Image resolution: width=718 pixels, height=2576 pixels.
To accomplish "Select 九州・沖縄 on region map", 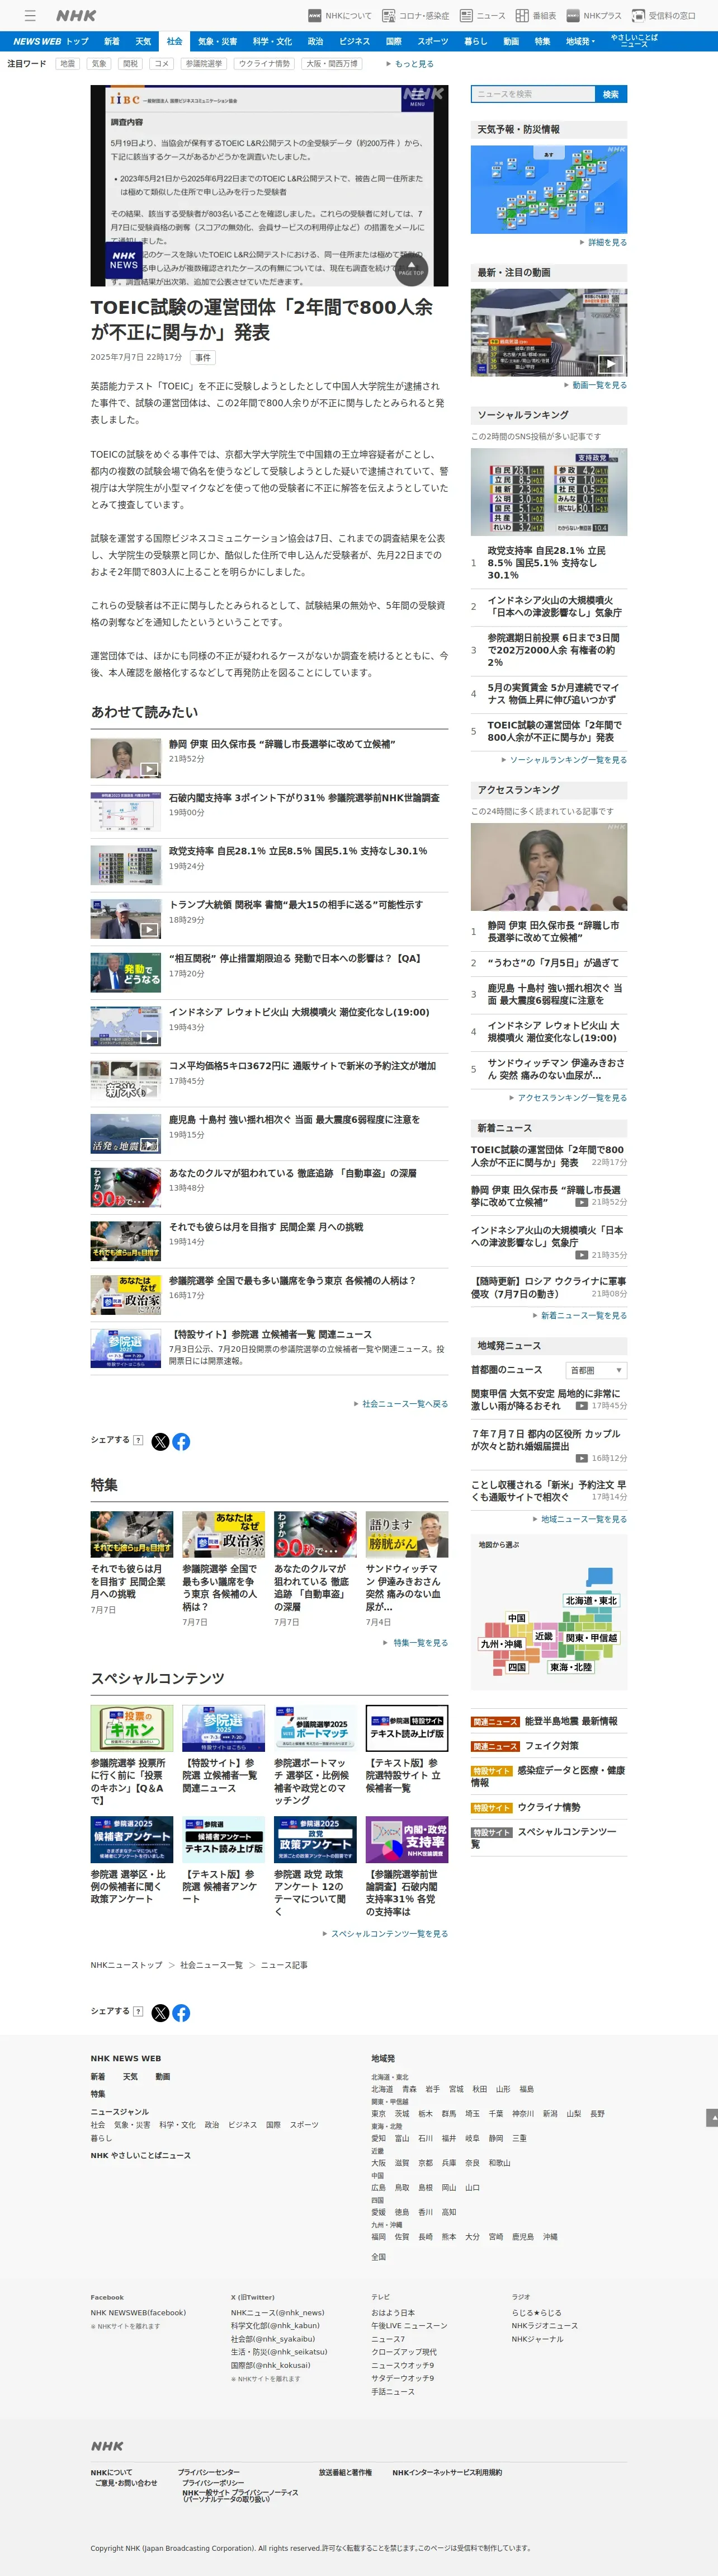I will (501, 1643).
